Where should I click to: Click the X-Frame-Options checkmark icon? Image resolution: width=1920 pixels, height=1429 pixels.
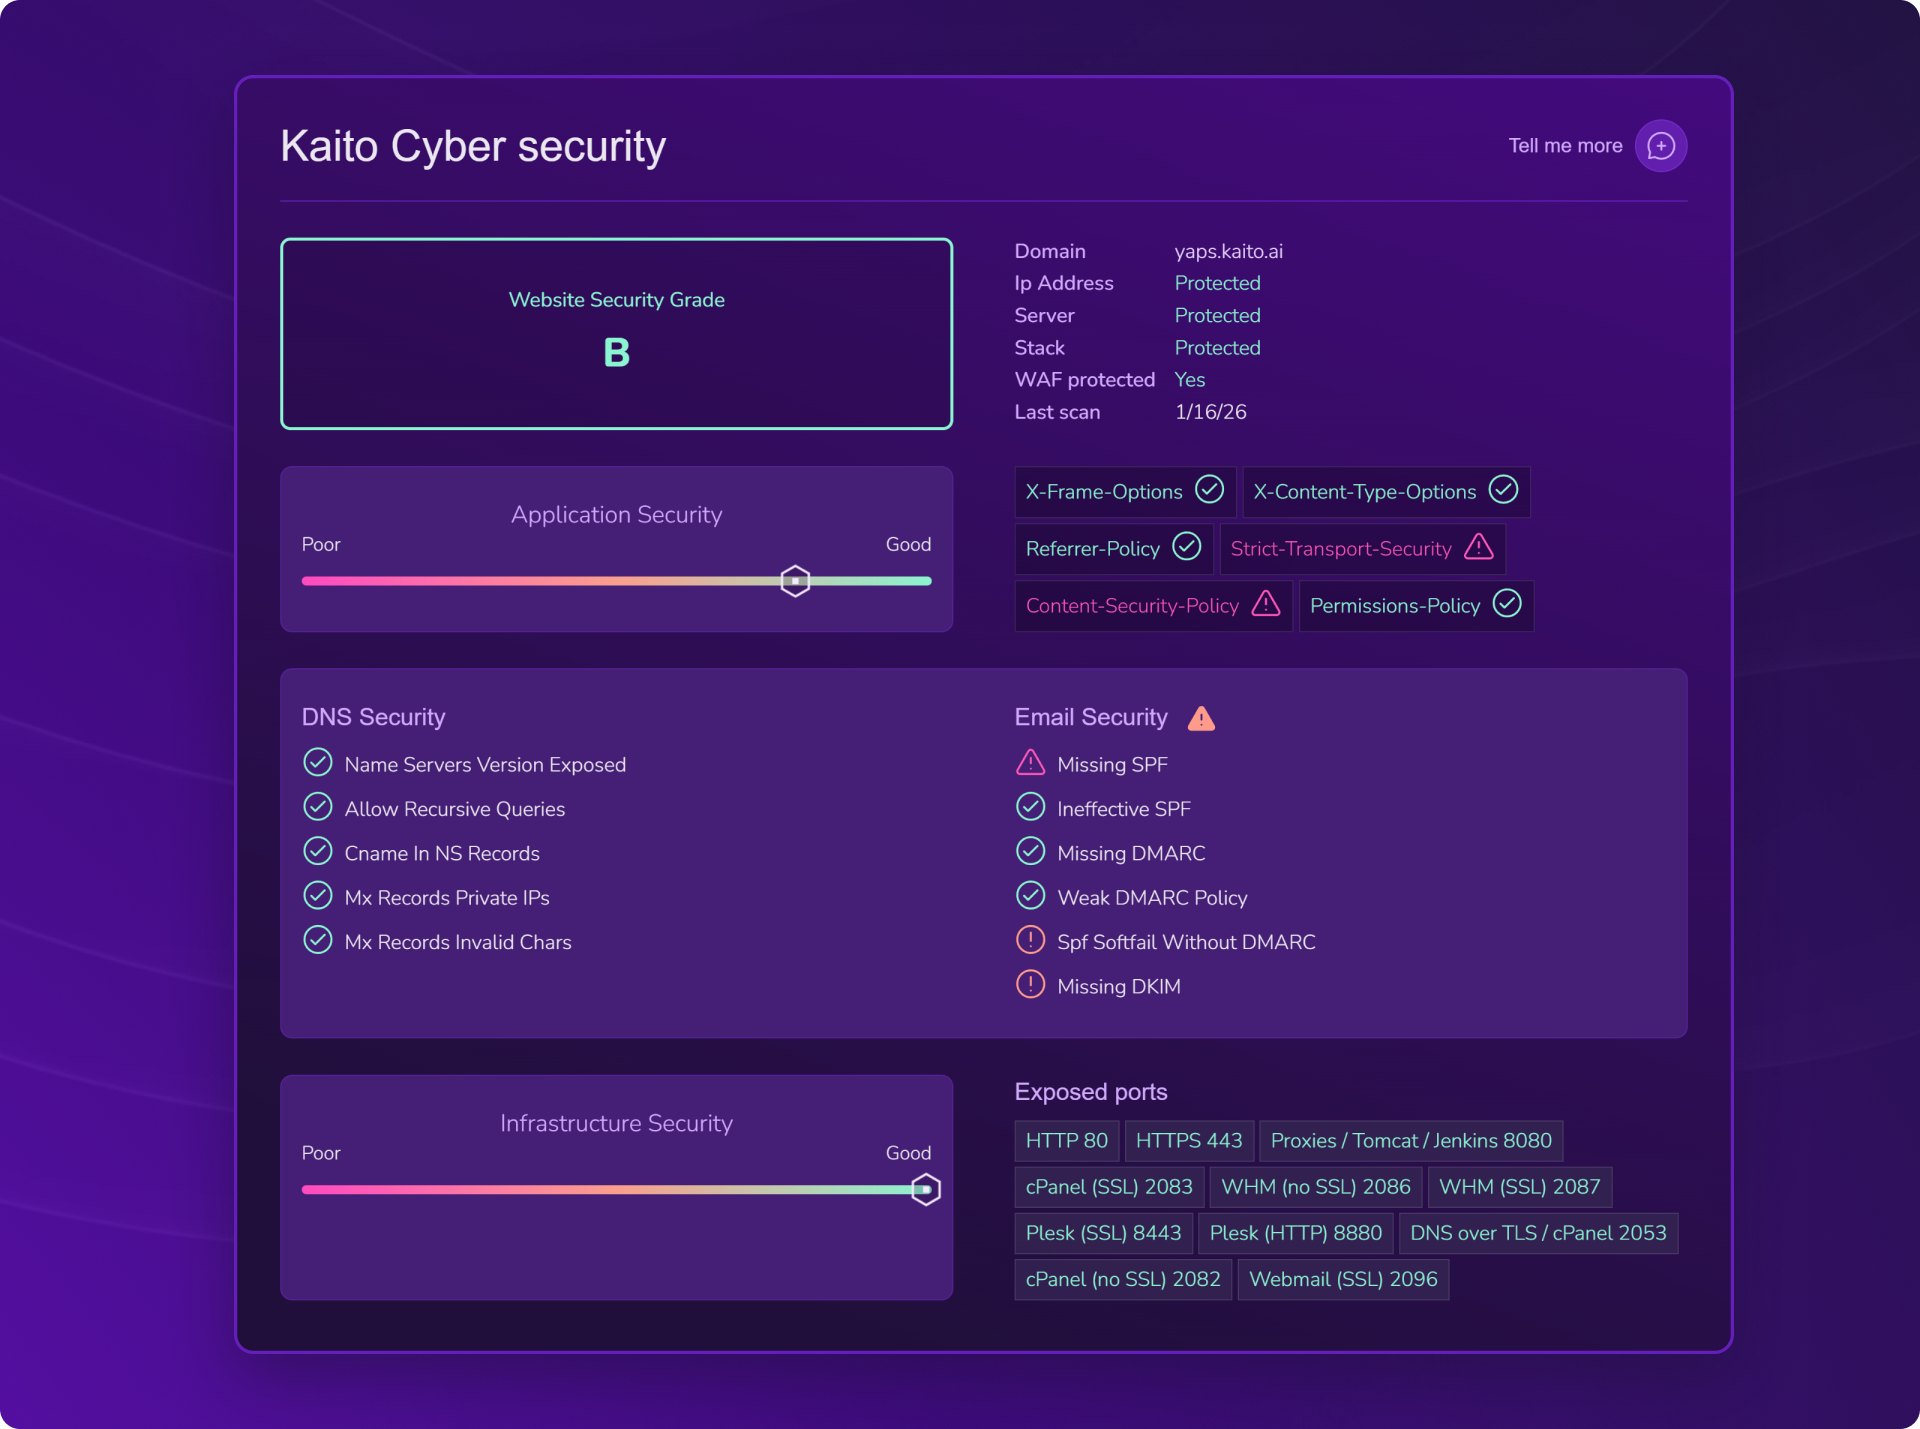1209,490
